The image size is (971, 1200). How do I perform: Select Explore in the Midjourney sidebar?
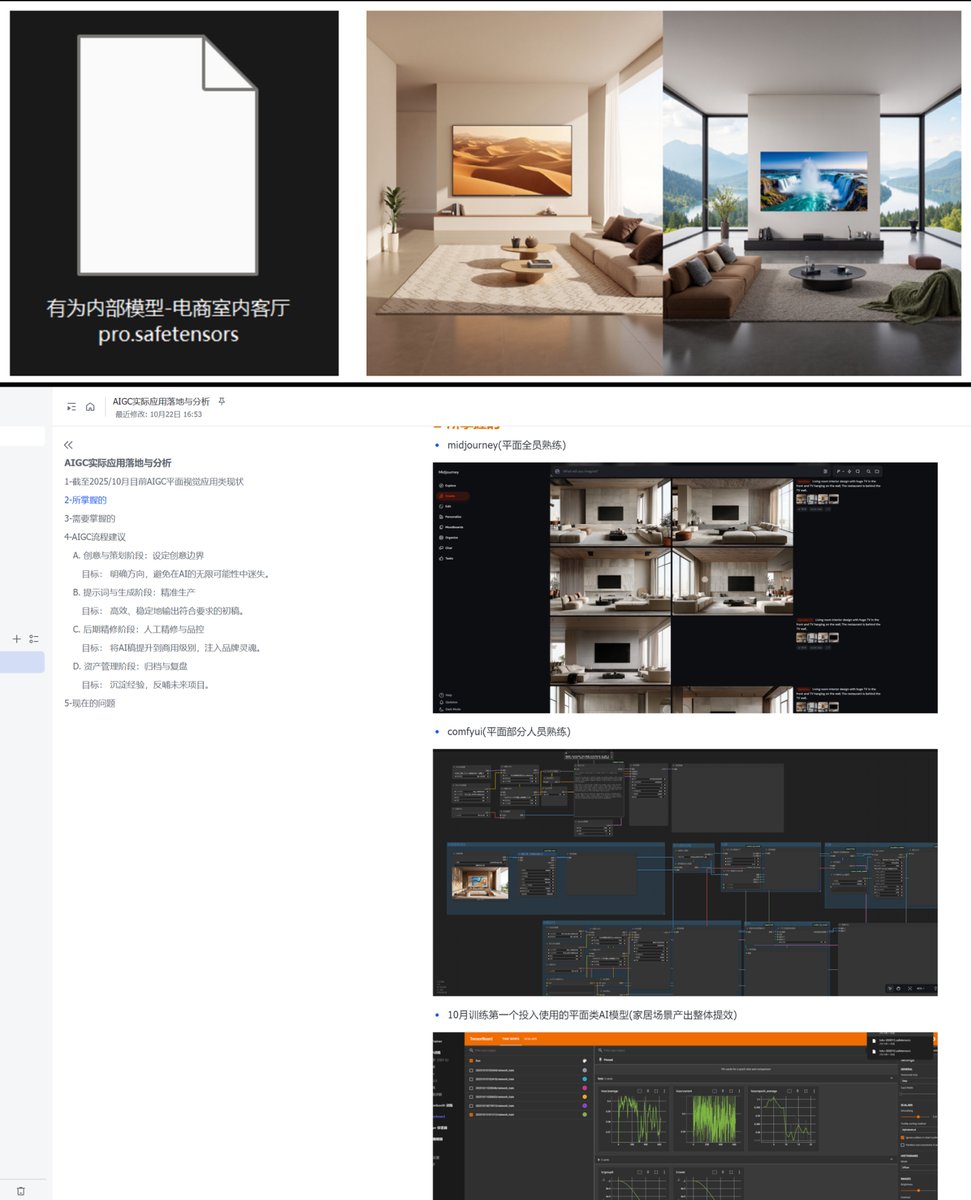(x=449, y=485)
